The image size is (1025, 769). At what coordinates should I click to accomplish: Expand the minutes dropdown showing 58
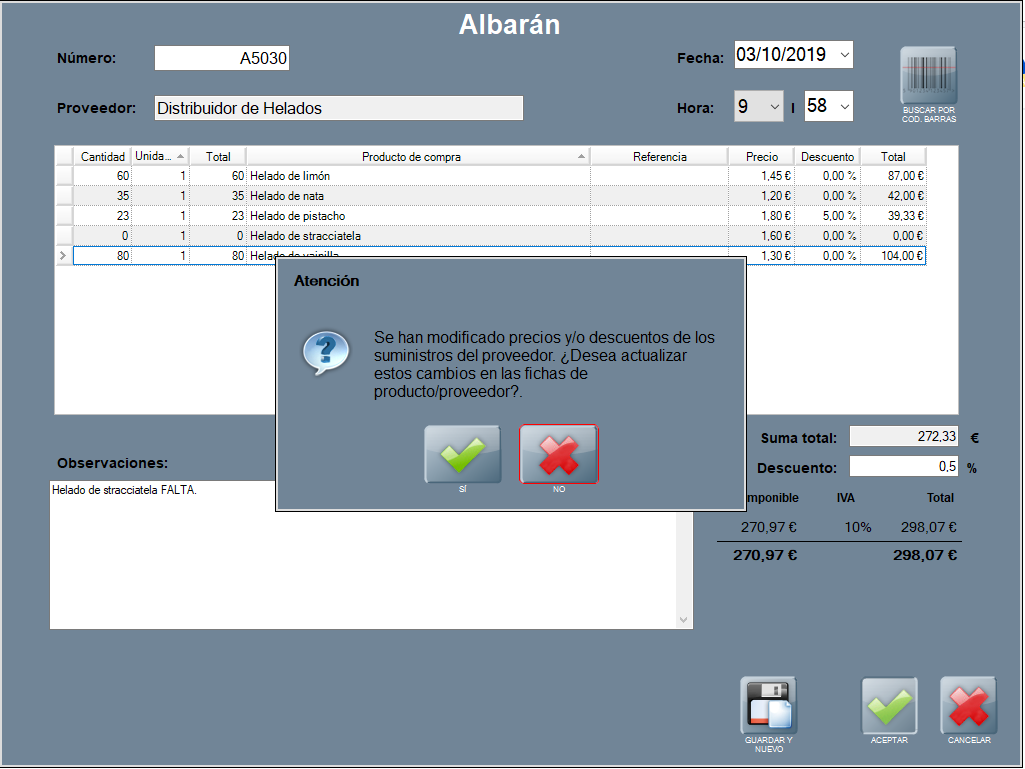tap(842, 106)
